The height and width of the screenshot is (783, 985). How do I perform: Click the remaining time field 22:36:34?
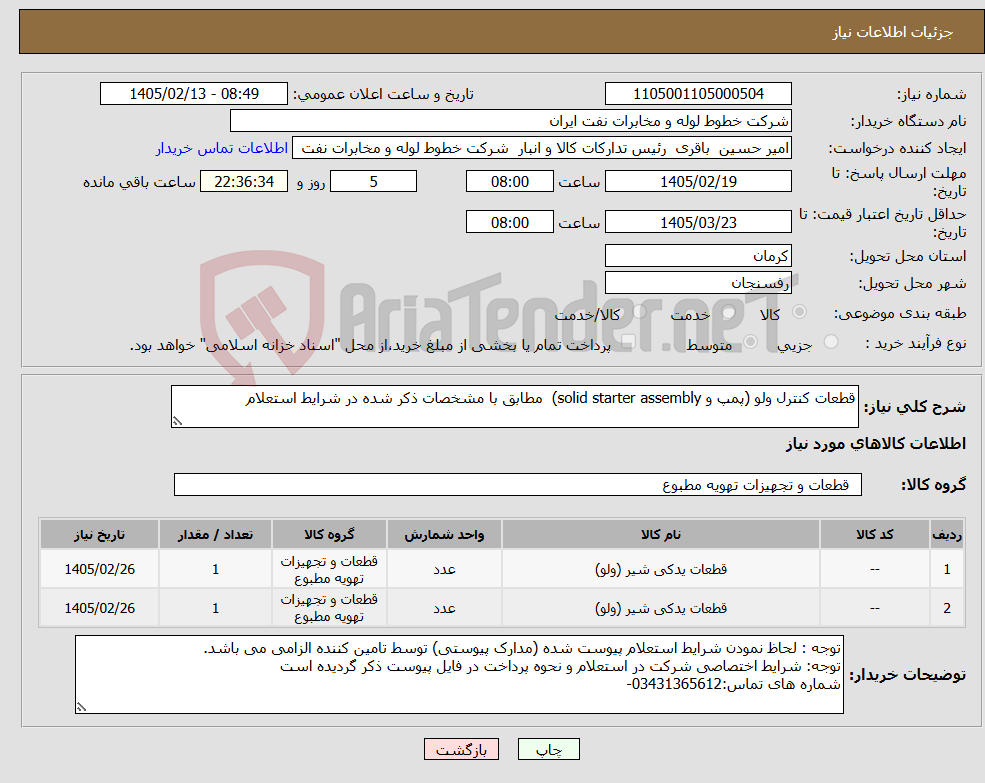(244, 182)
